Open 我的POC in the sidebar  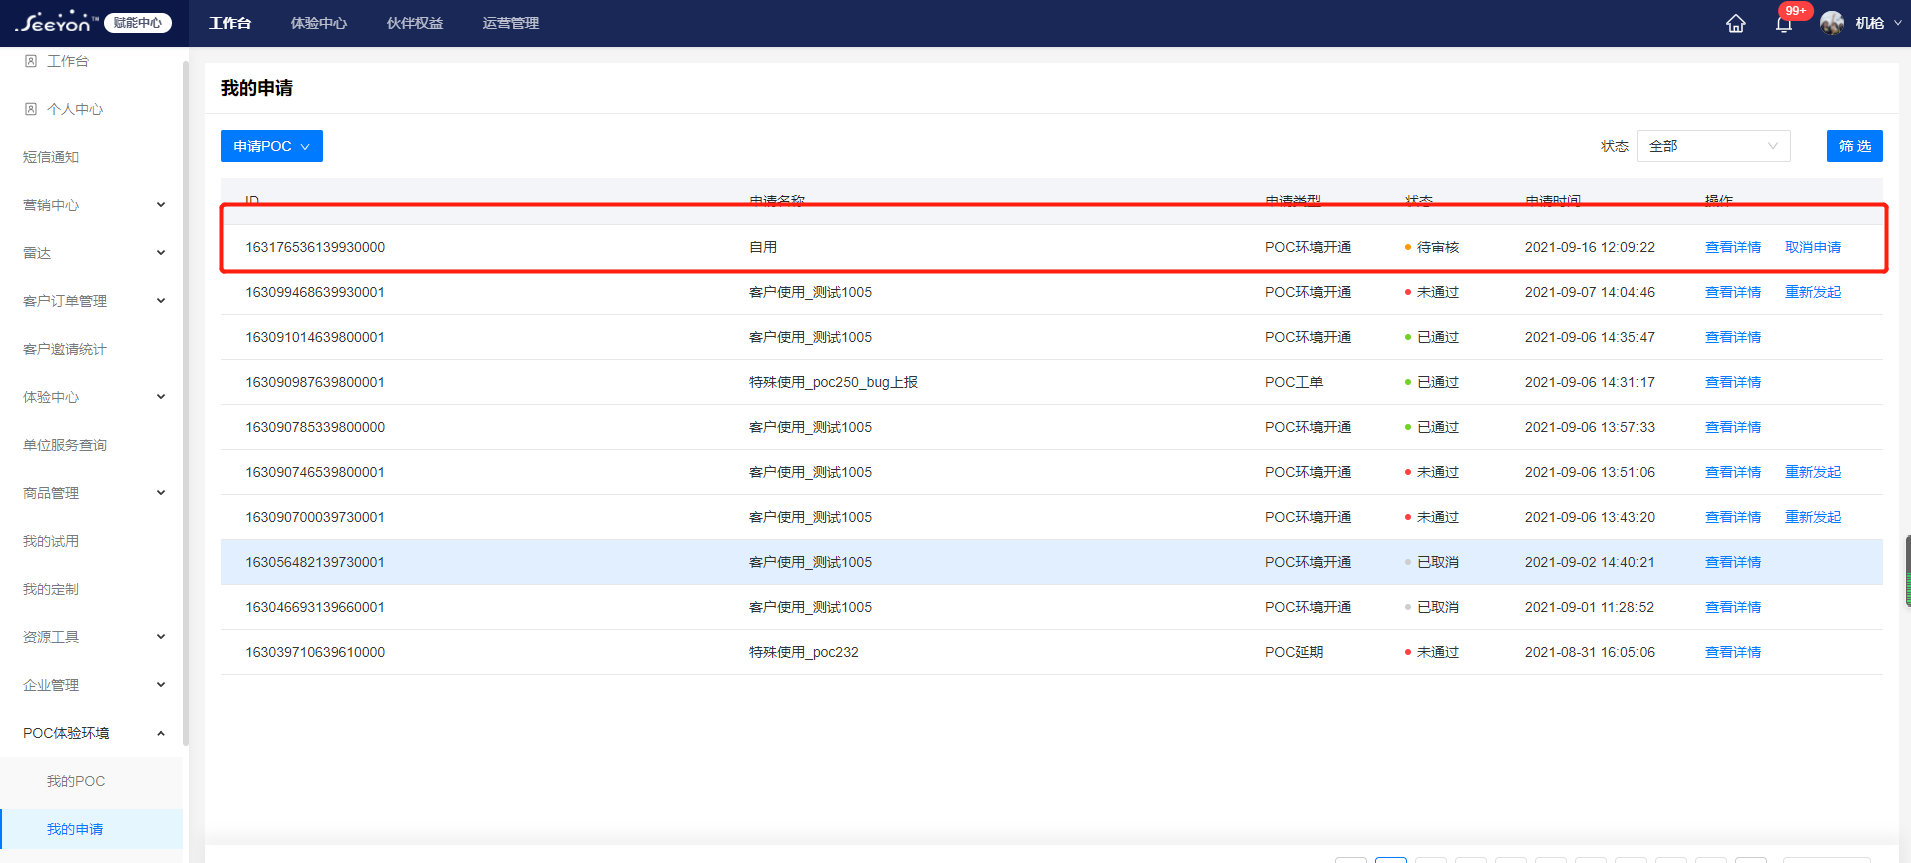coord(76,781)
